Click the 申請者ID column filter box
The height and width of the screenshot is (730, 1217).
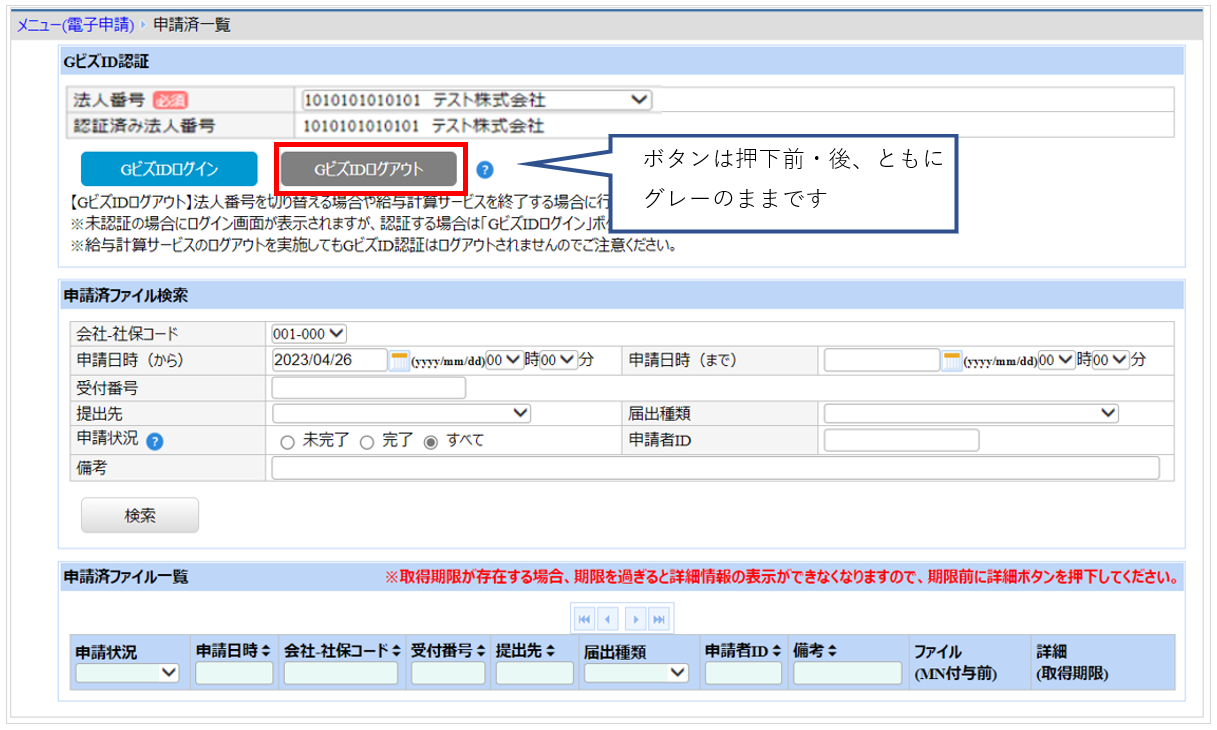[x=744, y=674]
